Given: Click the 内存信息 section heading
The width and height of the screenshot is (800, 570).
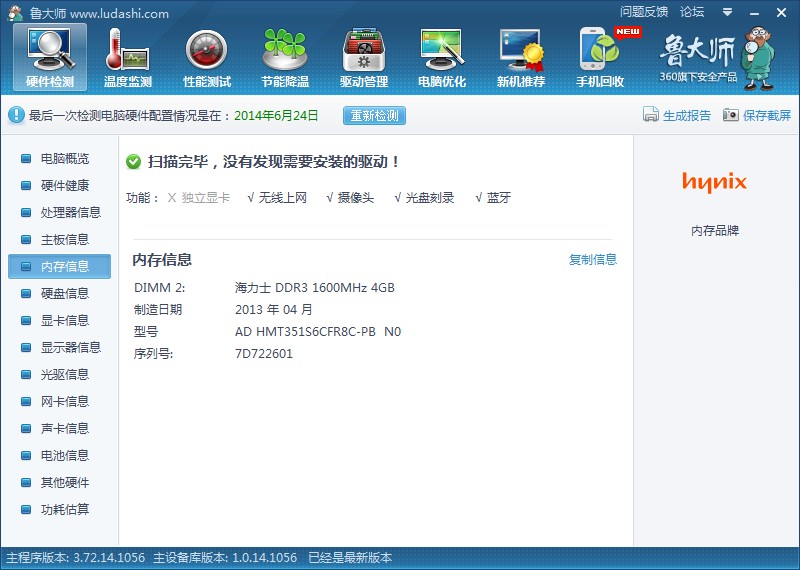Looking at the screenshot, I should (162, 260).
